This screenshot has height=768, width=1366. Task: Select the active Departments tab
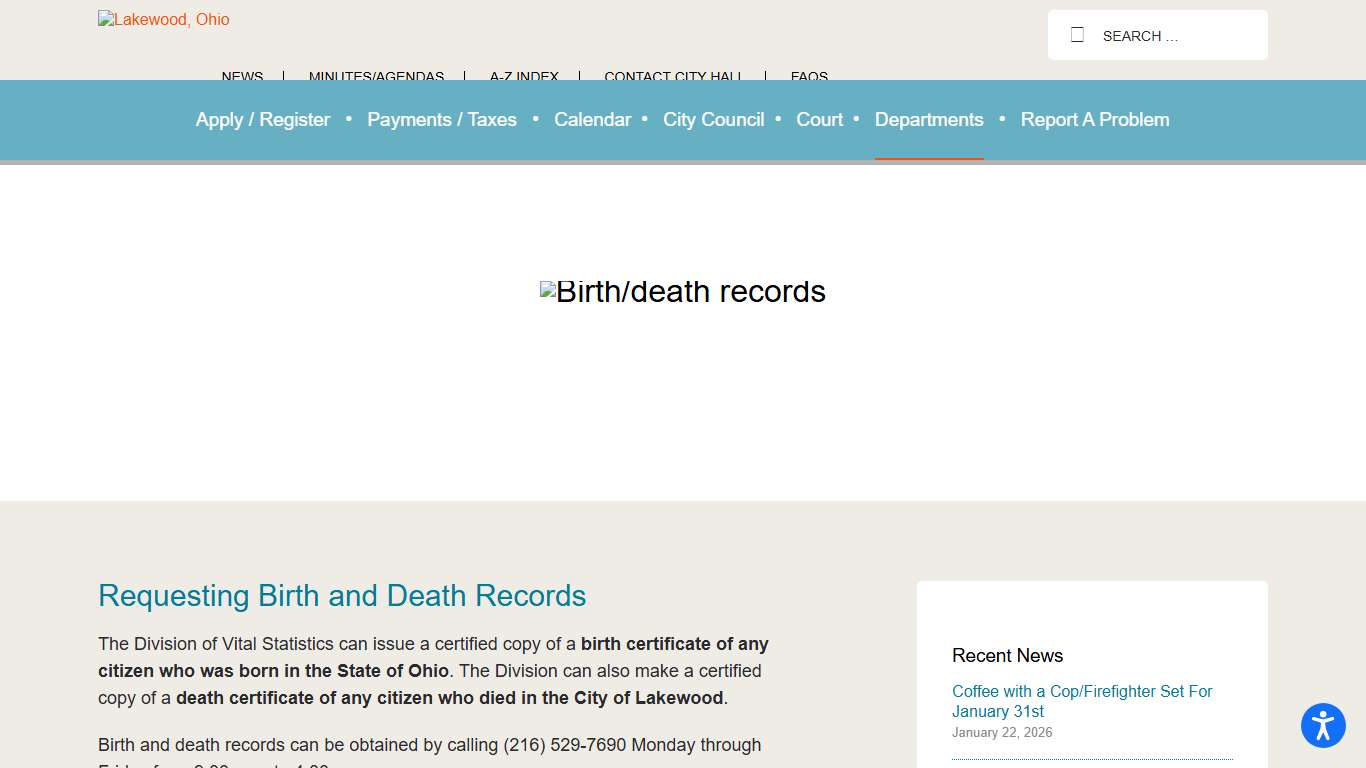928,120
